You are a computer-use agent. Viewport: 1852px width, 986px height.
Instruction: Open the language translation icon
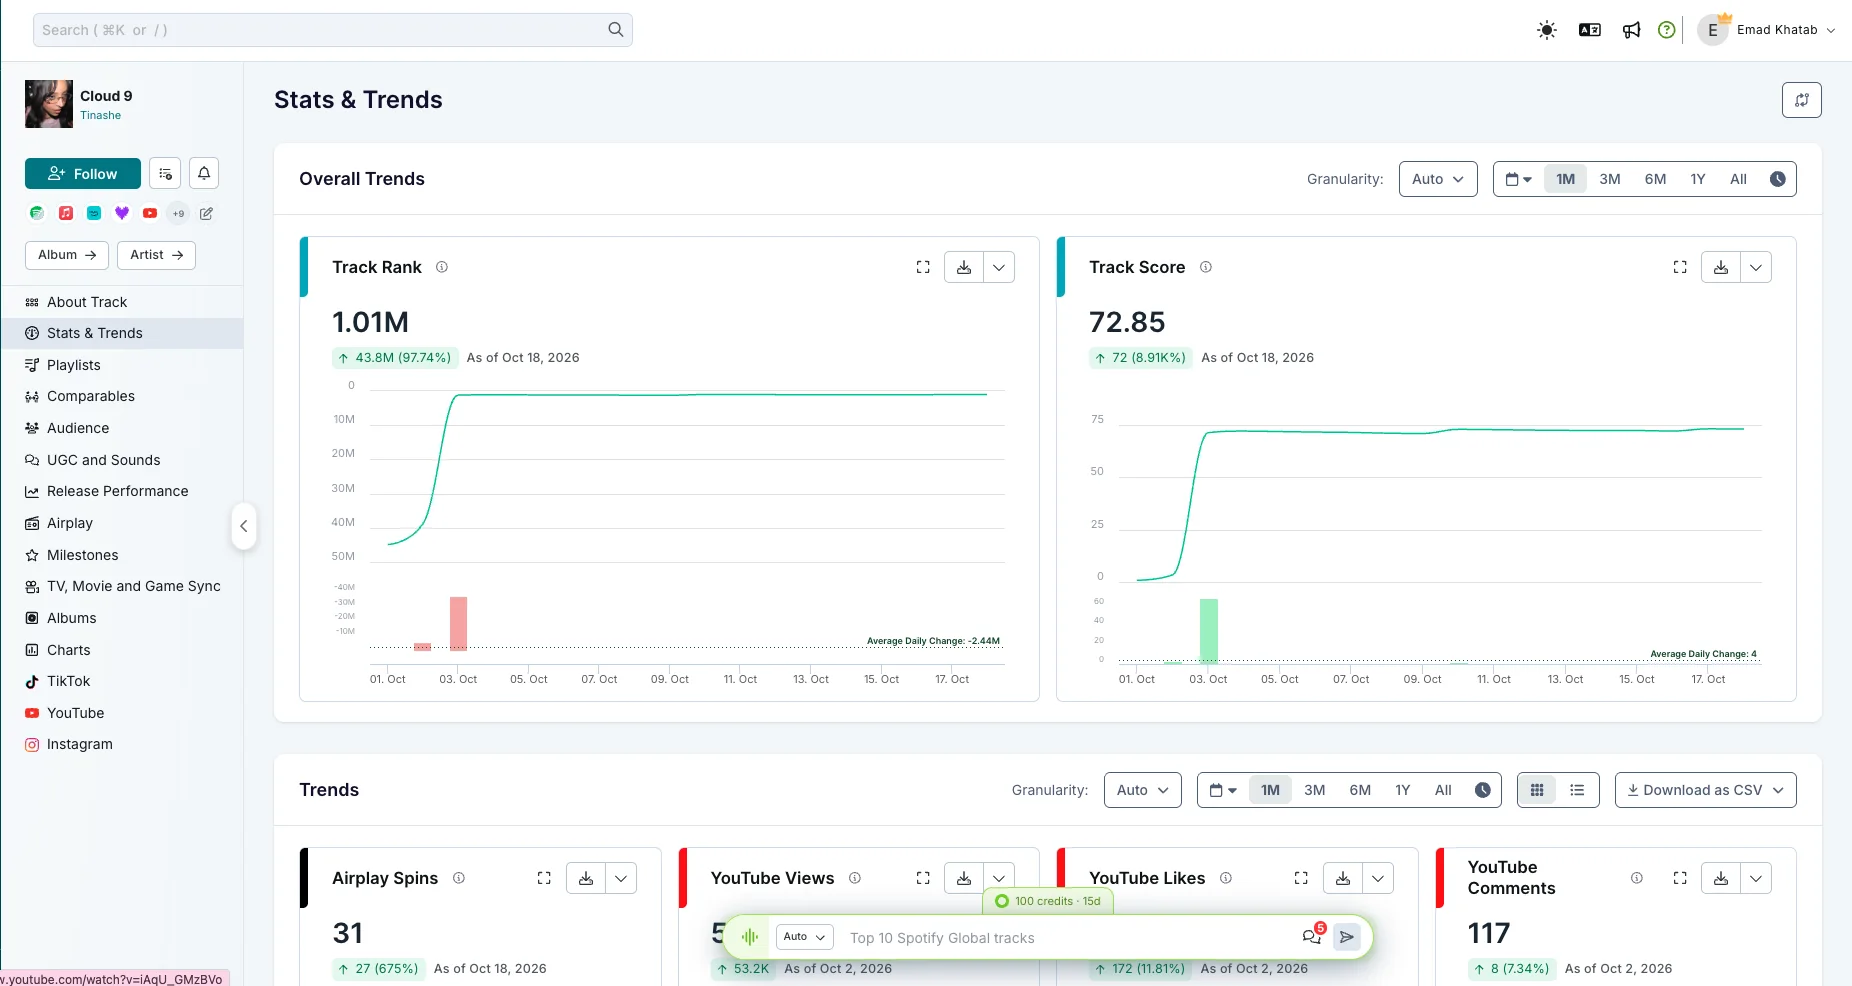click(x=1590, y=30)
